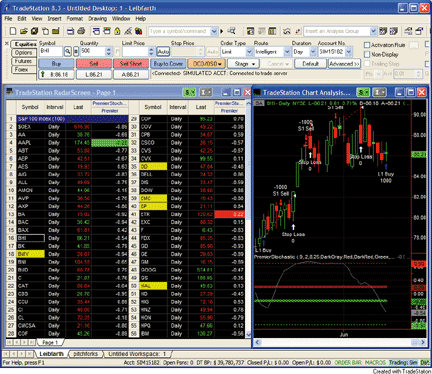Click the Quantity input field

coord(93,51)
